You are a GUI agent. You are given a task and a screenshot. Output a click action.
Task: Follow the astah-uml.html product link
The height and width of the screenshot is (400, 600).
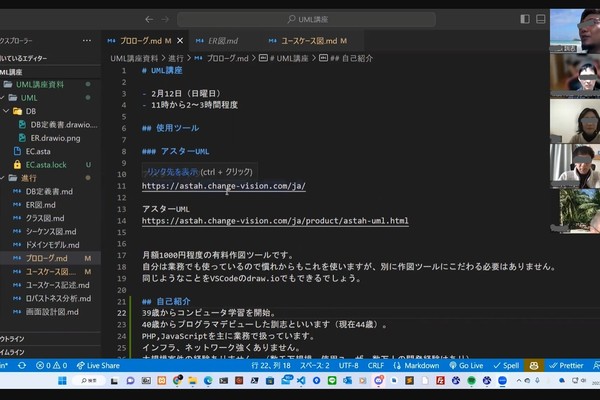(275, 221)
